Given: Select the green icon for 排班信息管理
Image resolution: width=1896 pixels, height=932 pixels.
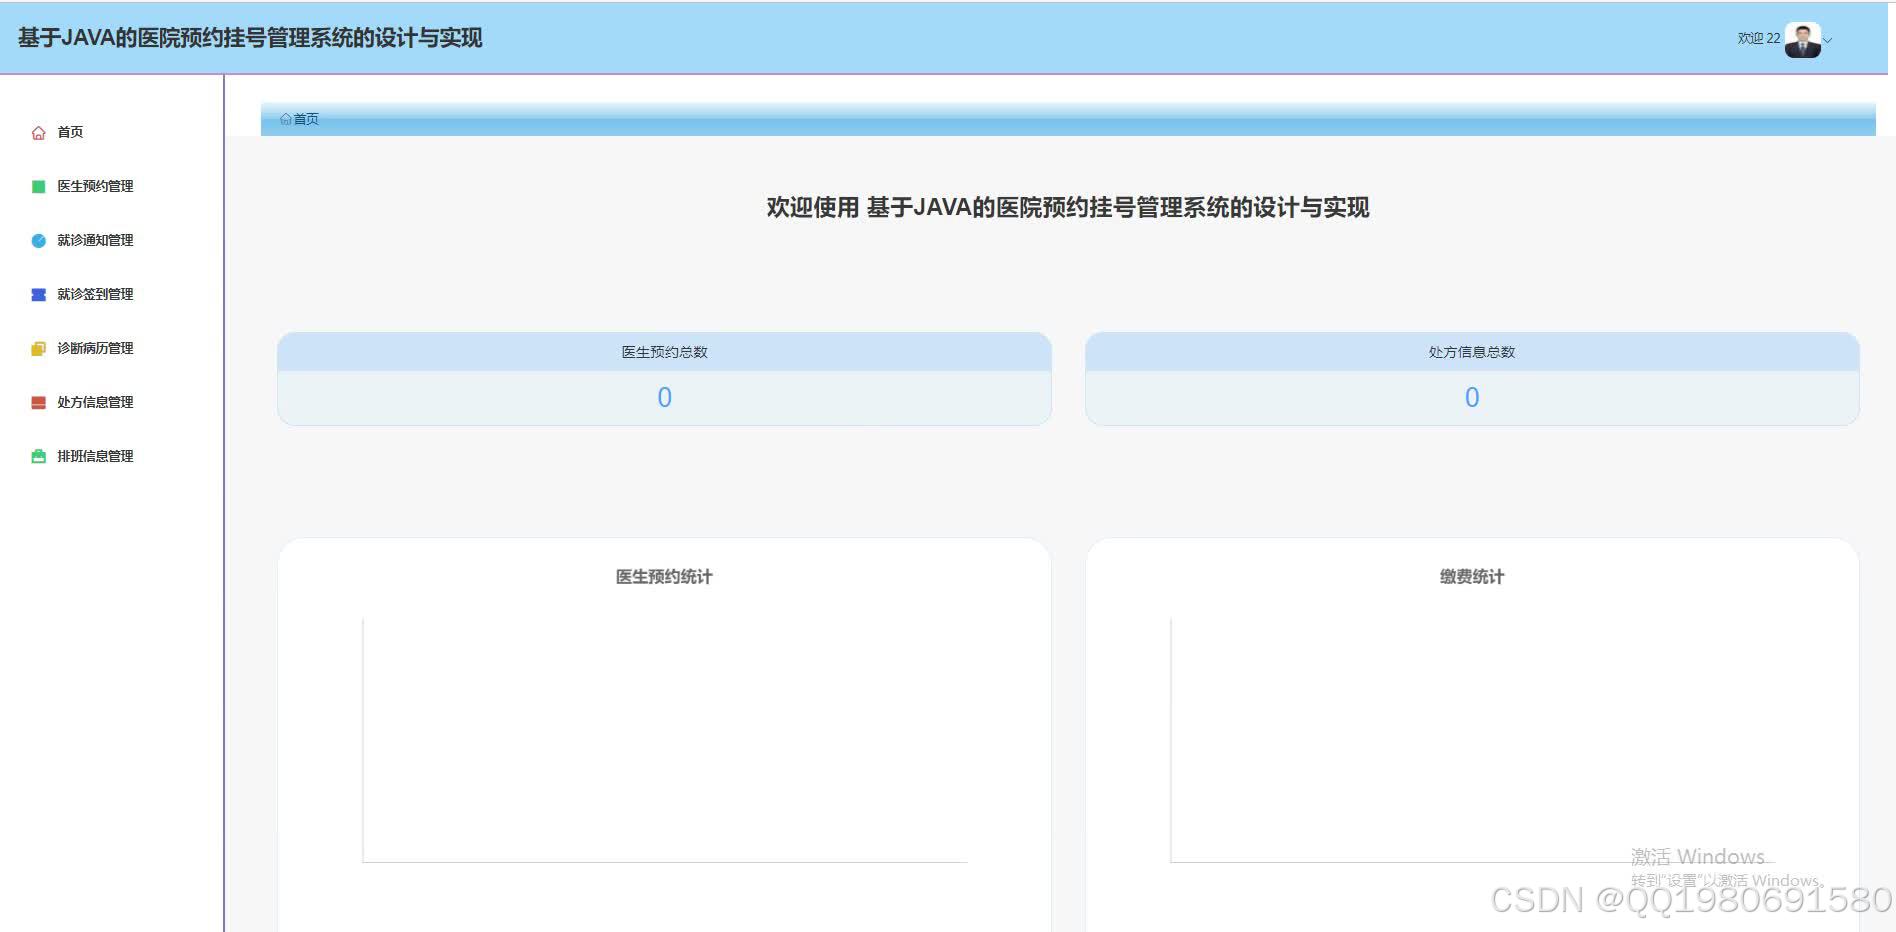Looking at the screenshot, I should [38, 455].
